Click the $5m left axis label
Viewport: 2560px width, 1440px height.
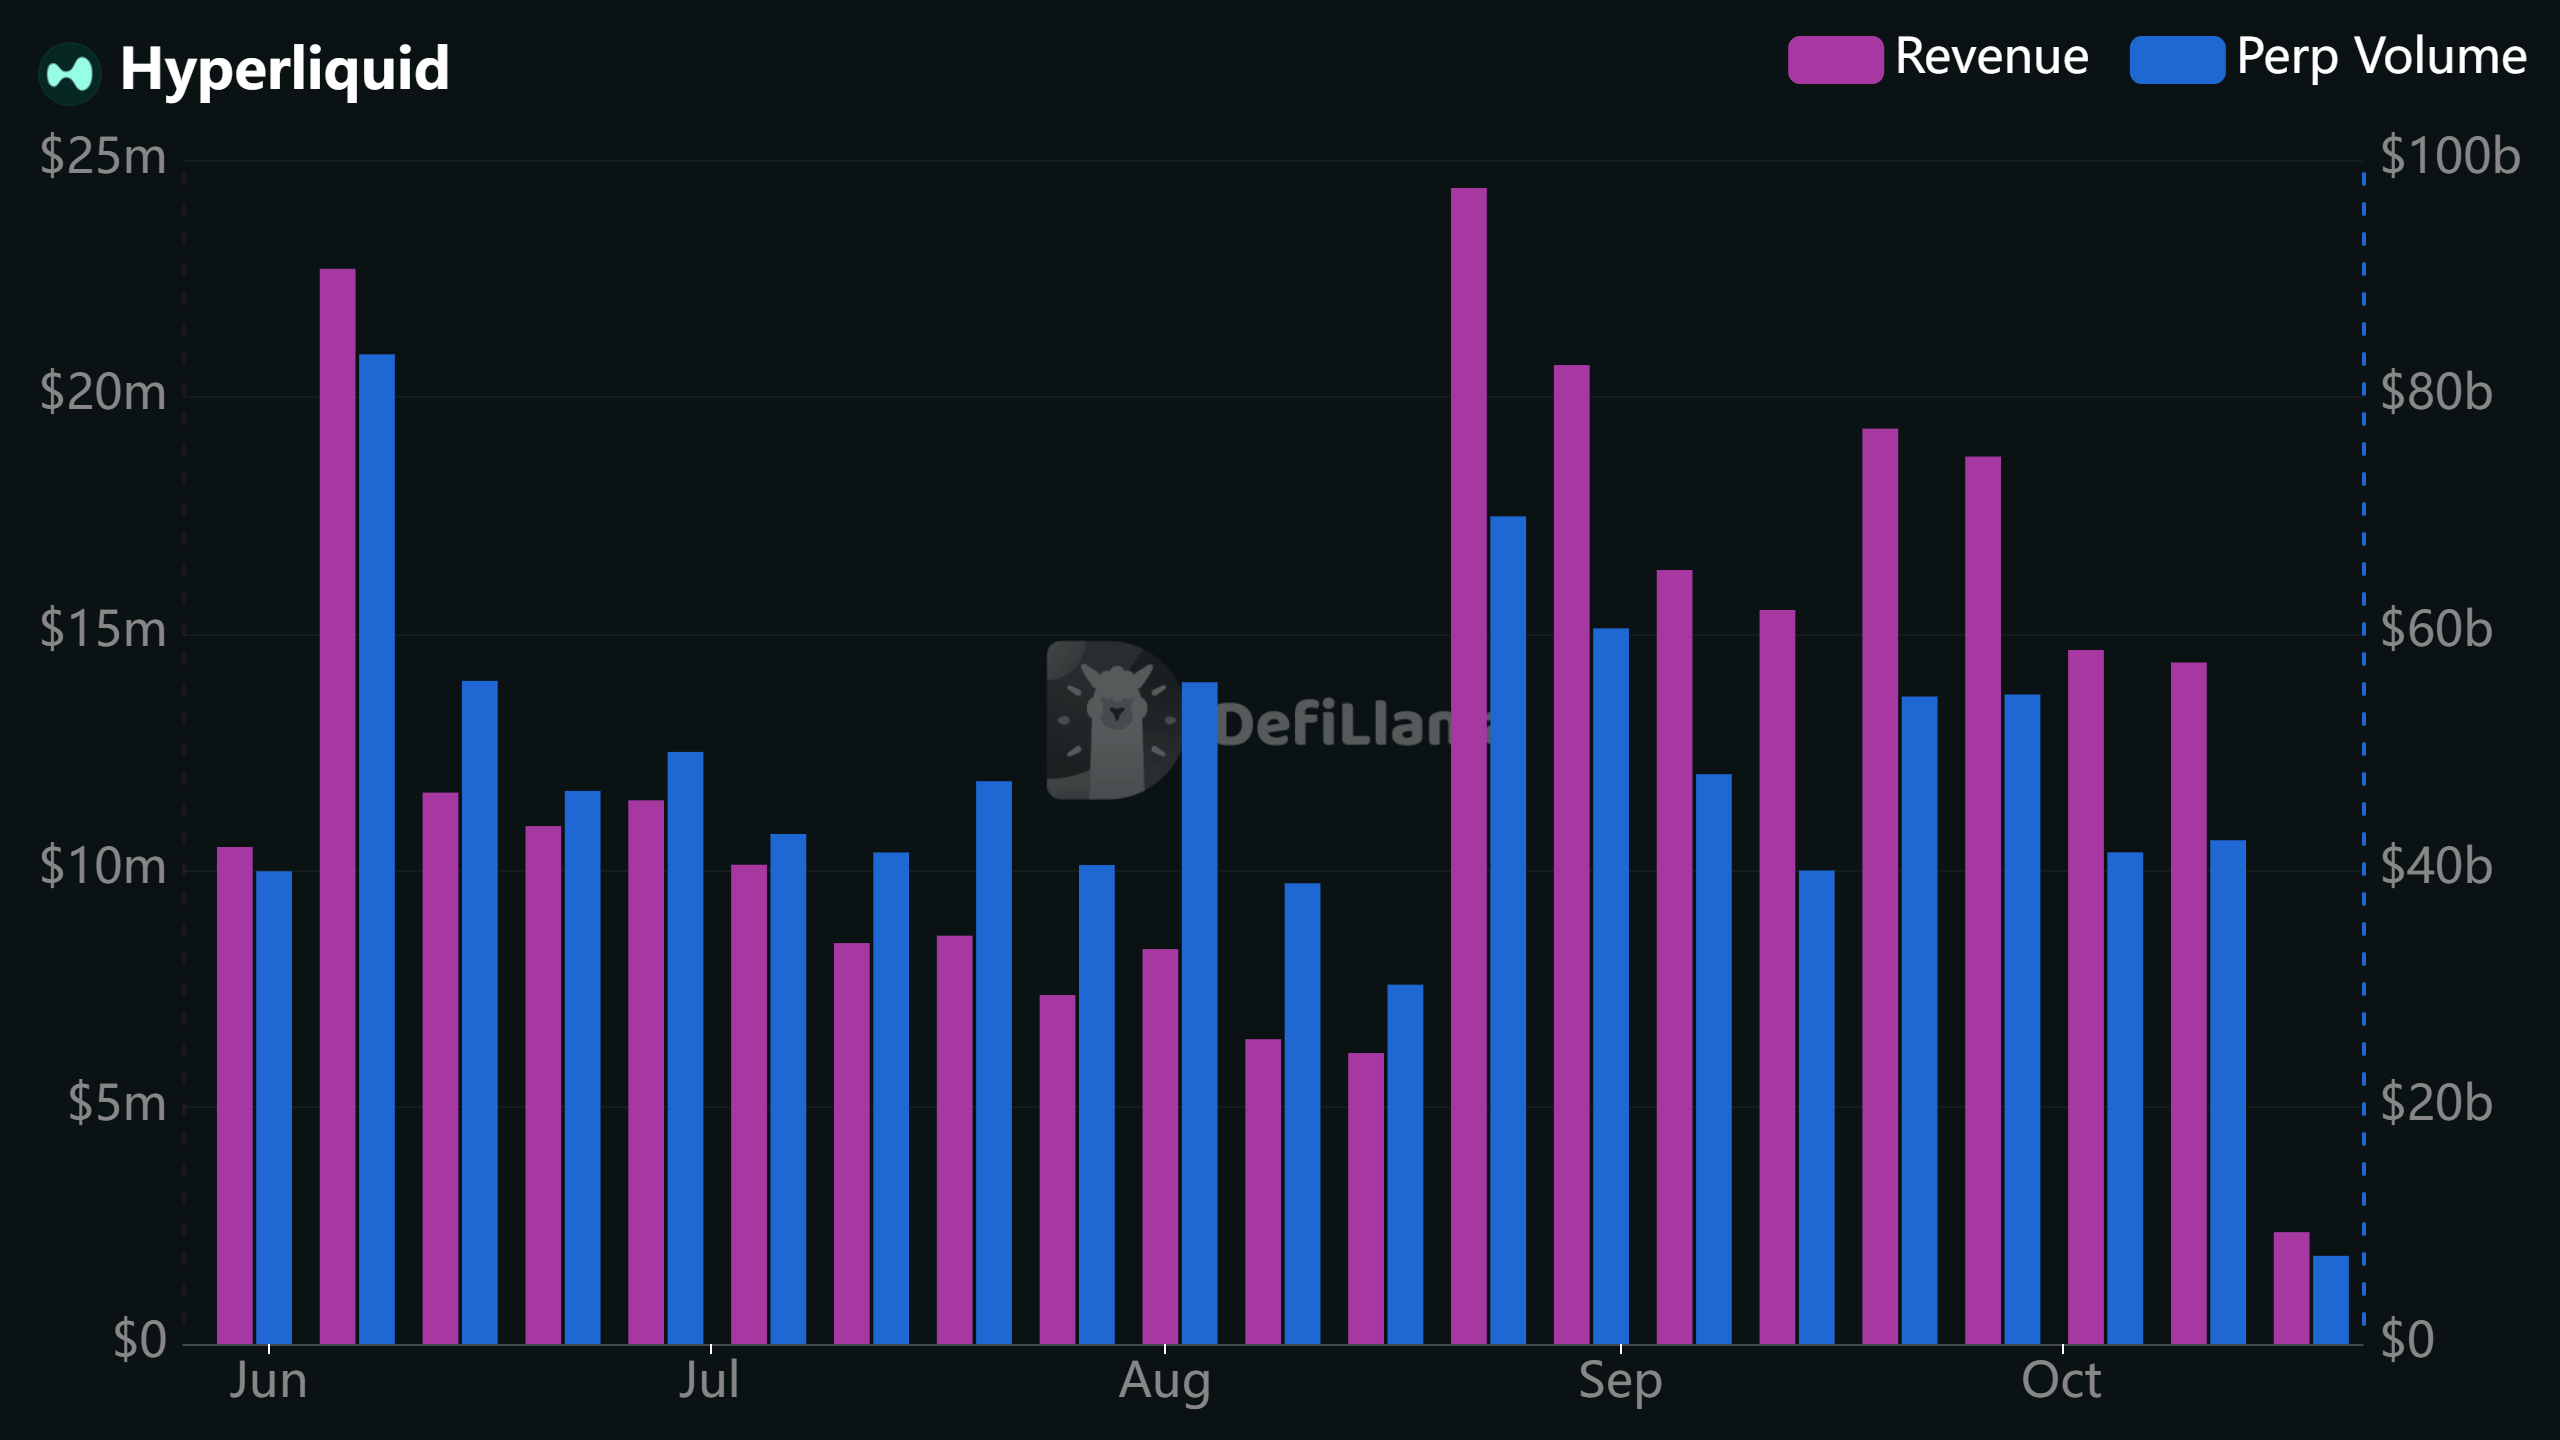(117, 1103)
